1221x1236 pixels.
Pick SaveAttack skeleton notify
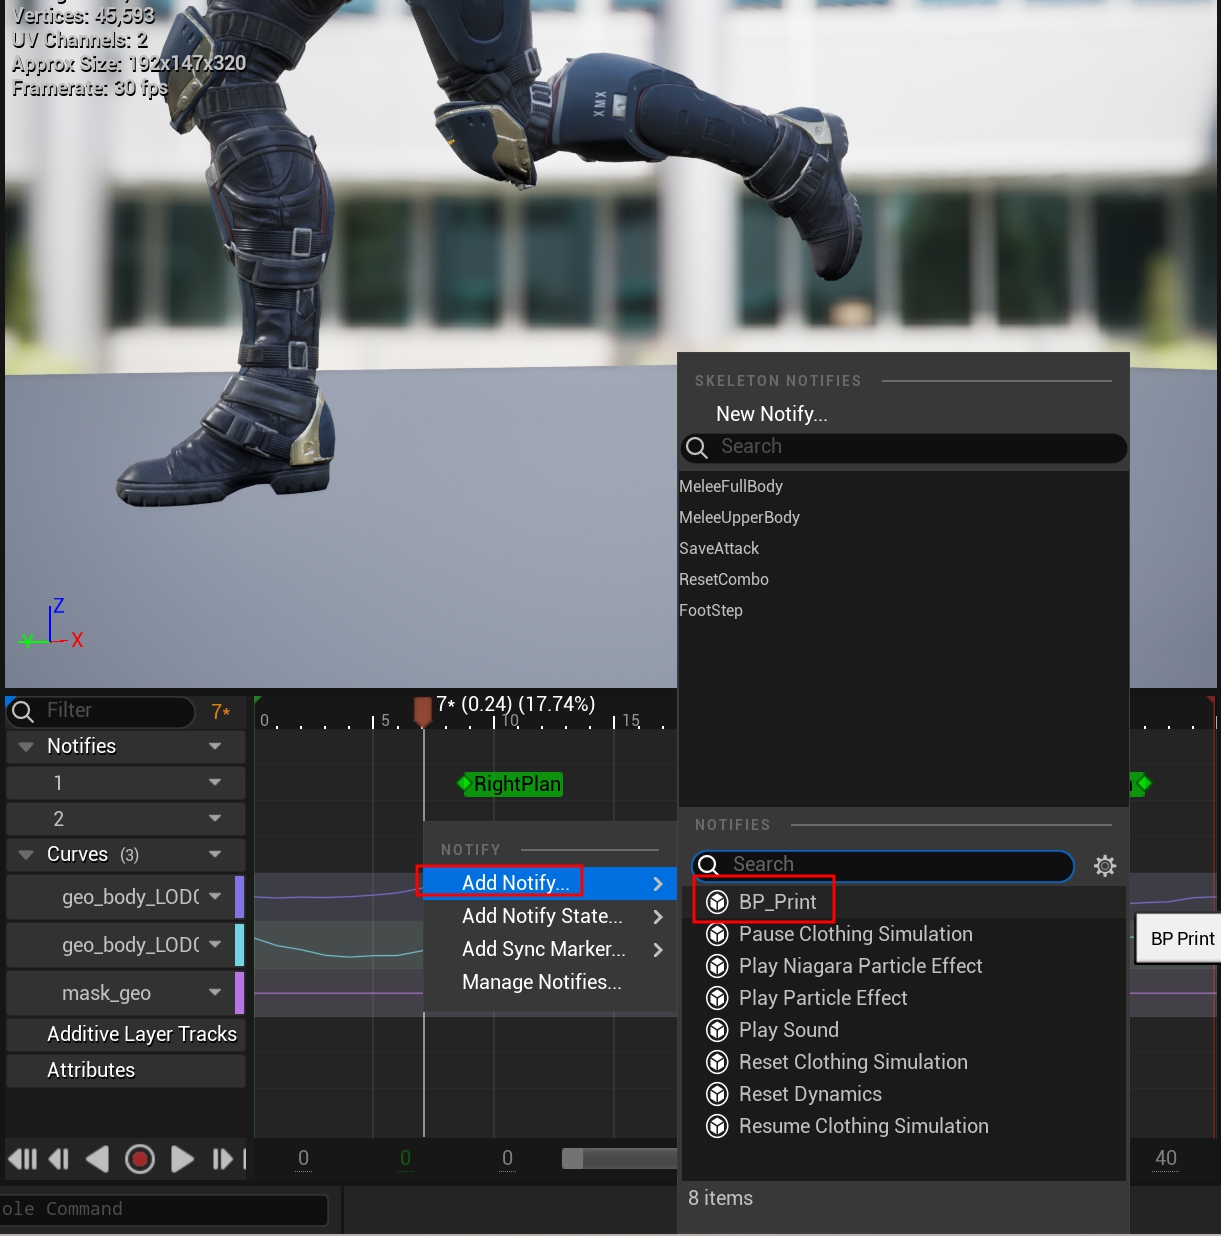coord(719,548)
